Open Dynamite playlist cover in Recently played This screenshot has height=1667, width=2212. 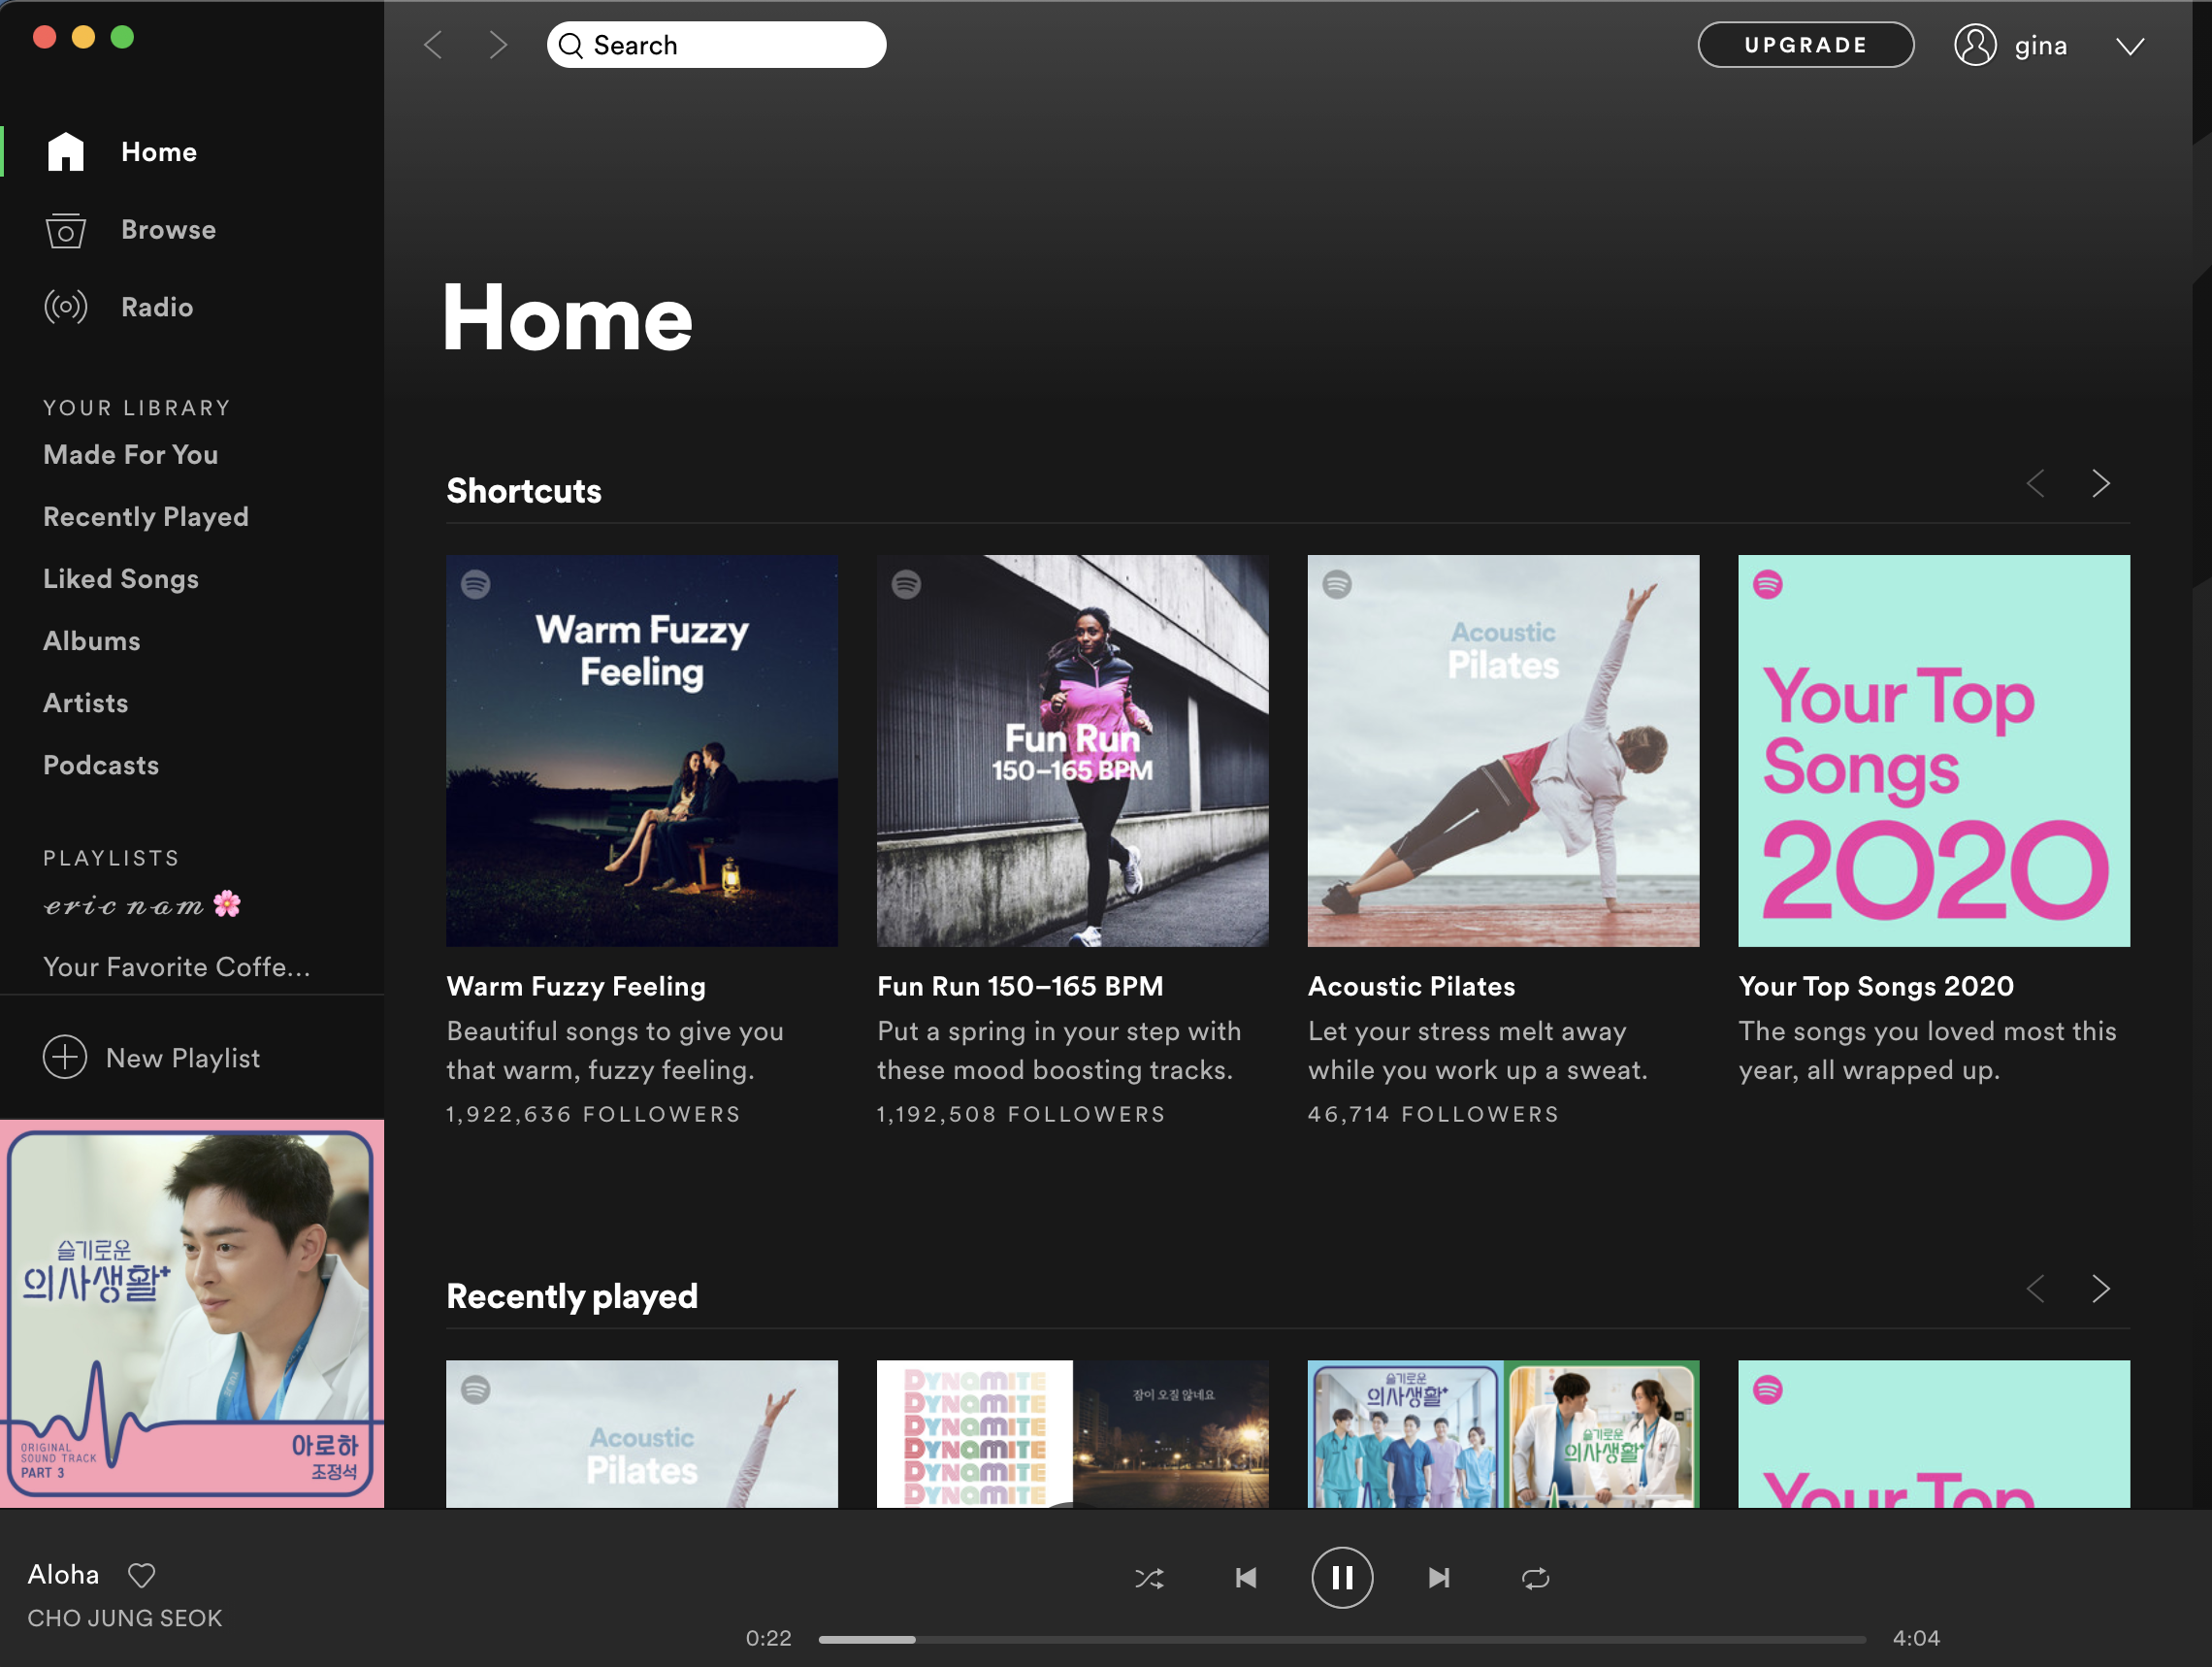click(1073, 1433)
